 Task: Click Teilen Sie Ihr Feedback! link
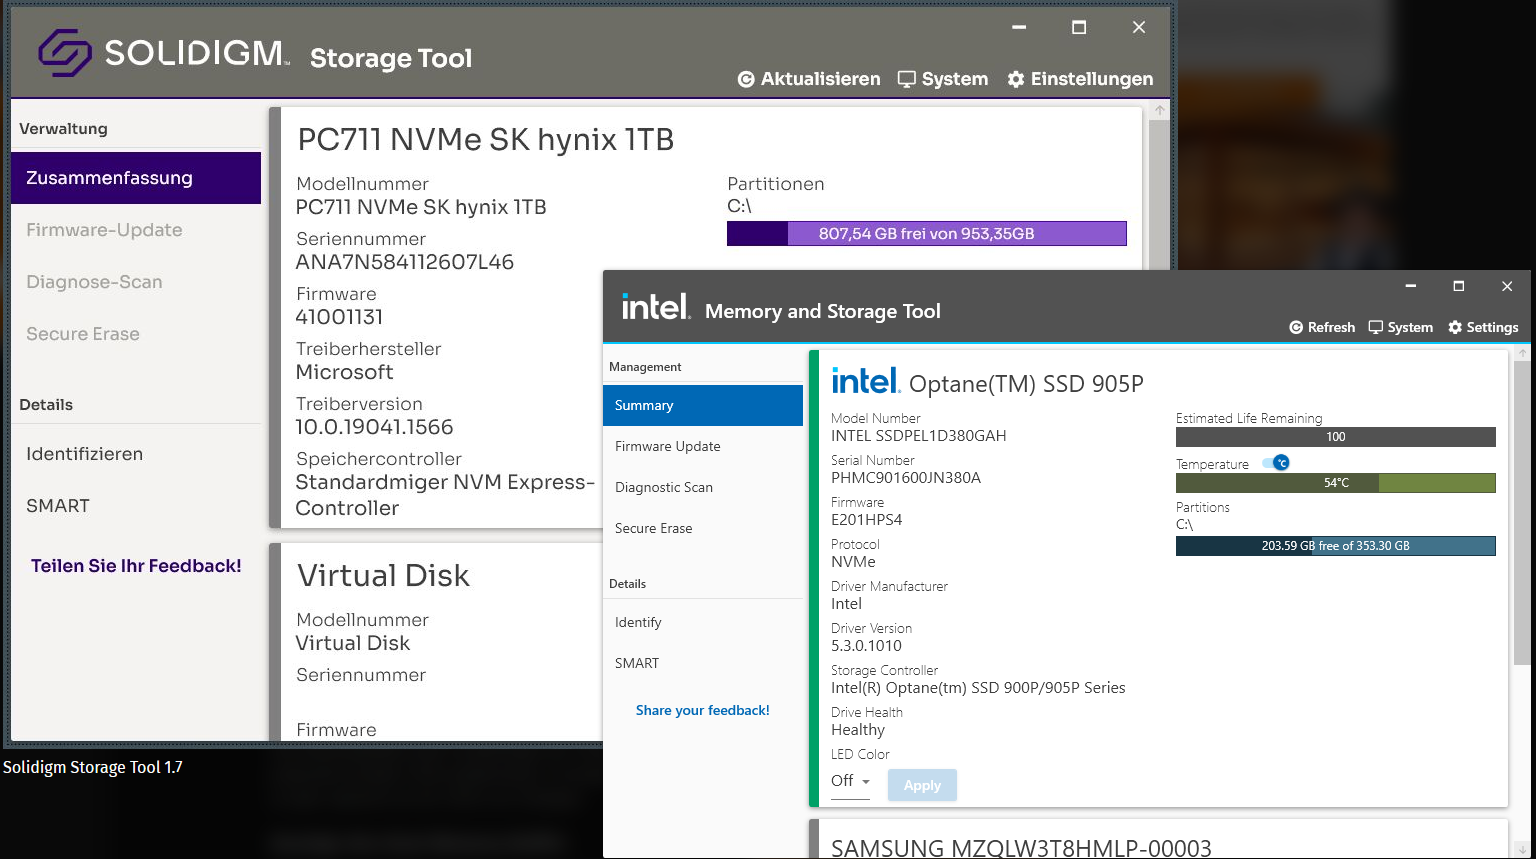point(136,566)
